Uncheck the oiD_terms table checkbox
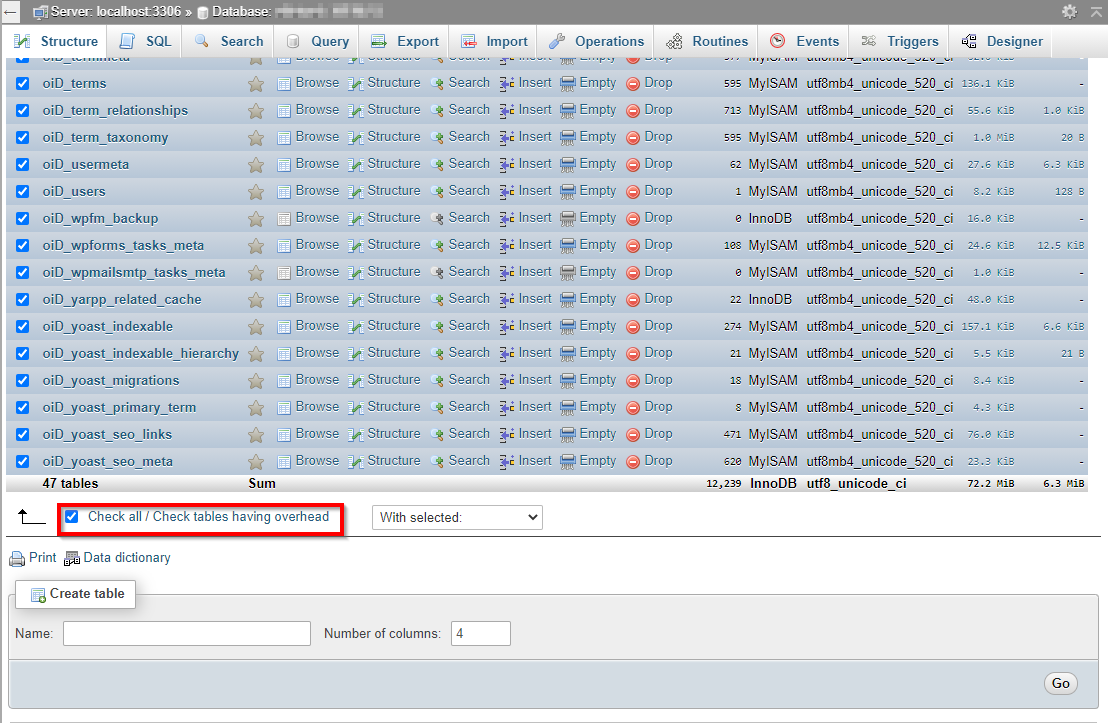This screenshot has width=1108, height=723. (x=23, y=83)
